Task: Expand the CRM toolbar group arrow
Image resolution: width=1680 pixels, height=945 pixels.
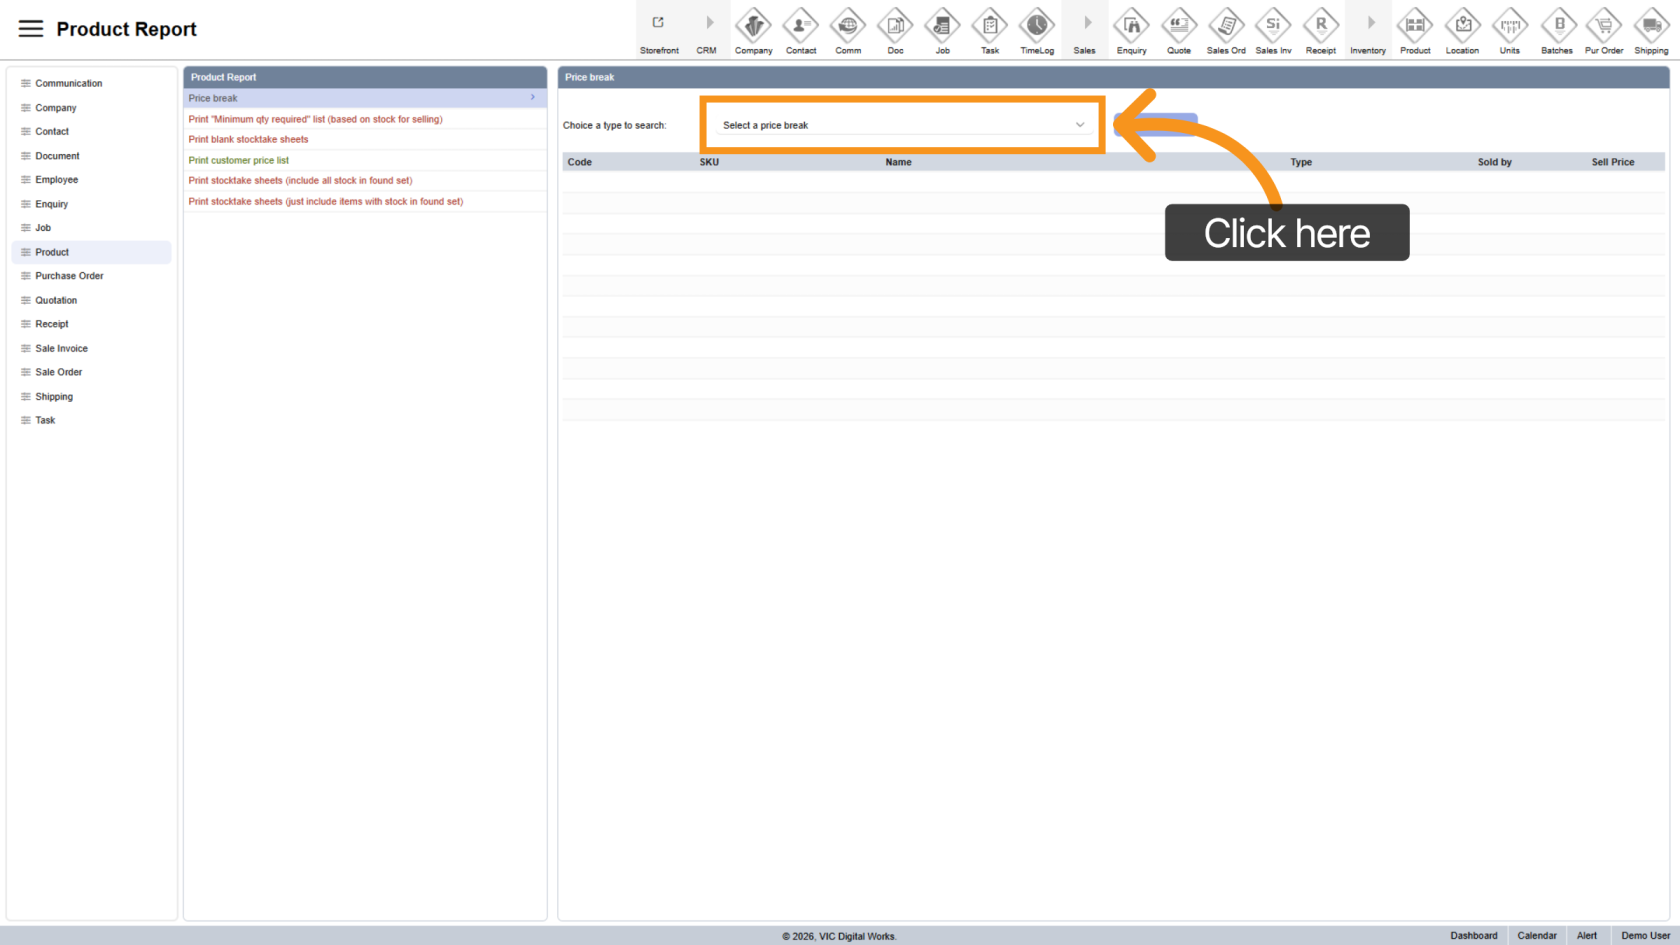Action: (709, 23)
